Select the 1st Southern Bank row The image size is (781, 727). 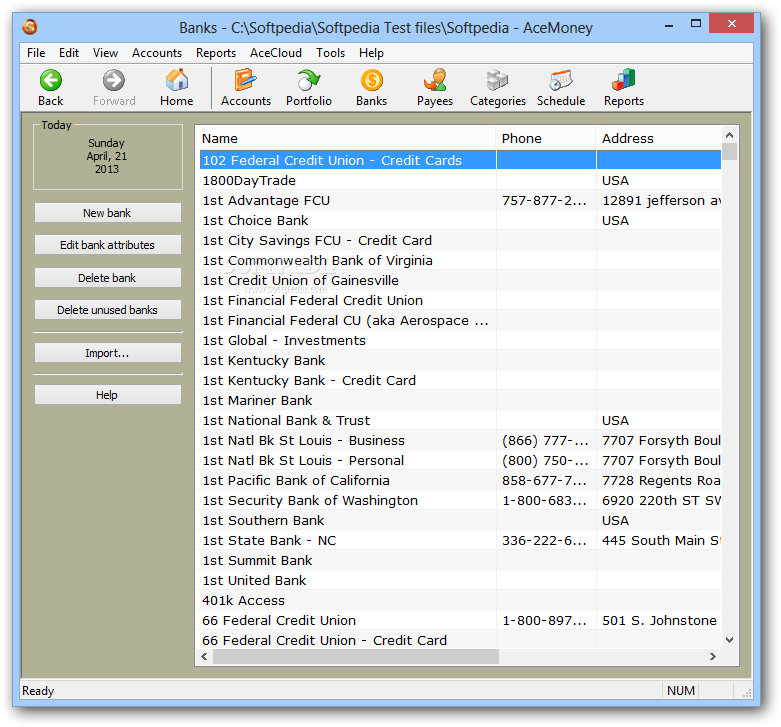click(459, 520)
